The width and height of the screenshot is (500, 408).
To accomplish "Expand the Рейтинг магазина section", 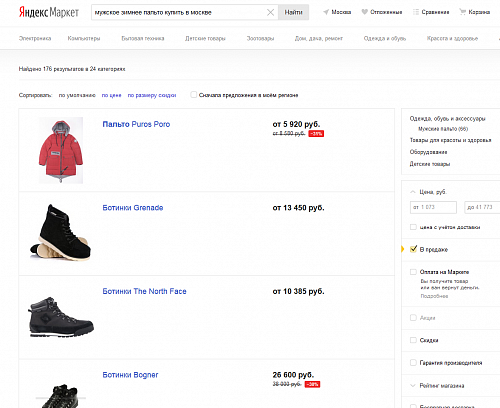I will (x=413, y=386).
